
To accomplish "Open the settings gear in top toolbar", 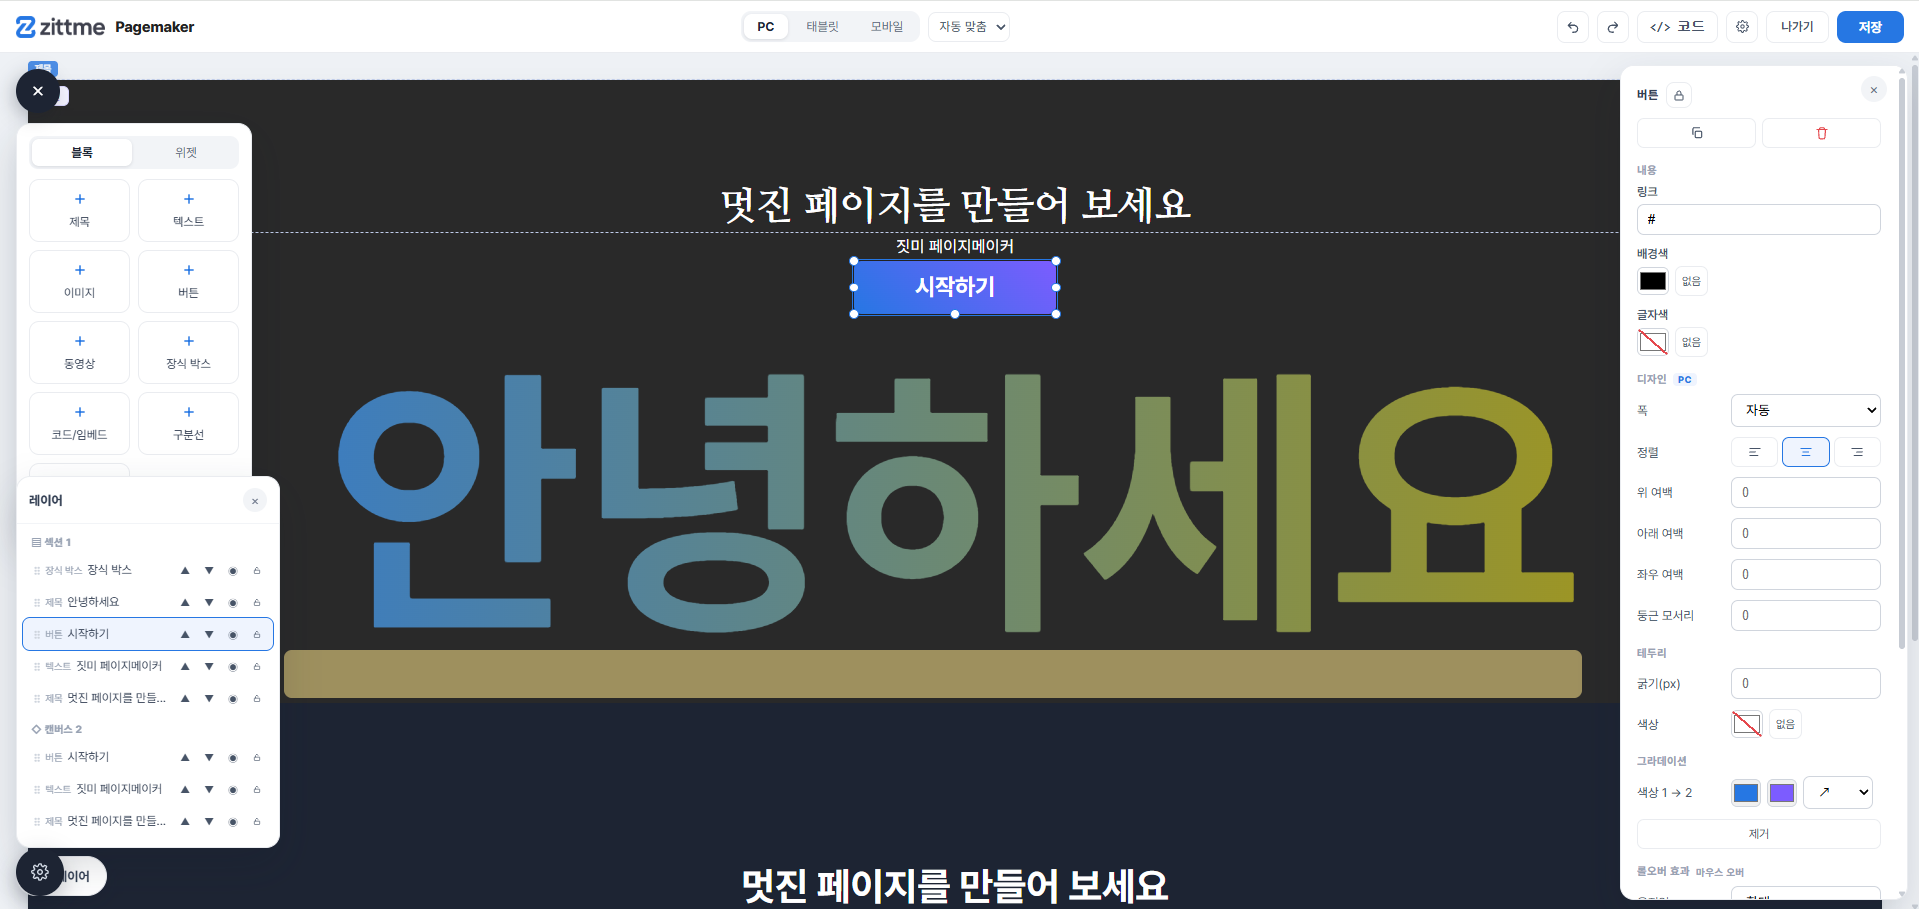I will click(x=1742, y=27).
